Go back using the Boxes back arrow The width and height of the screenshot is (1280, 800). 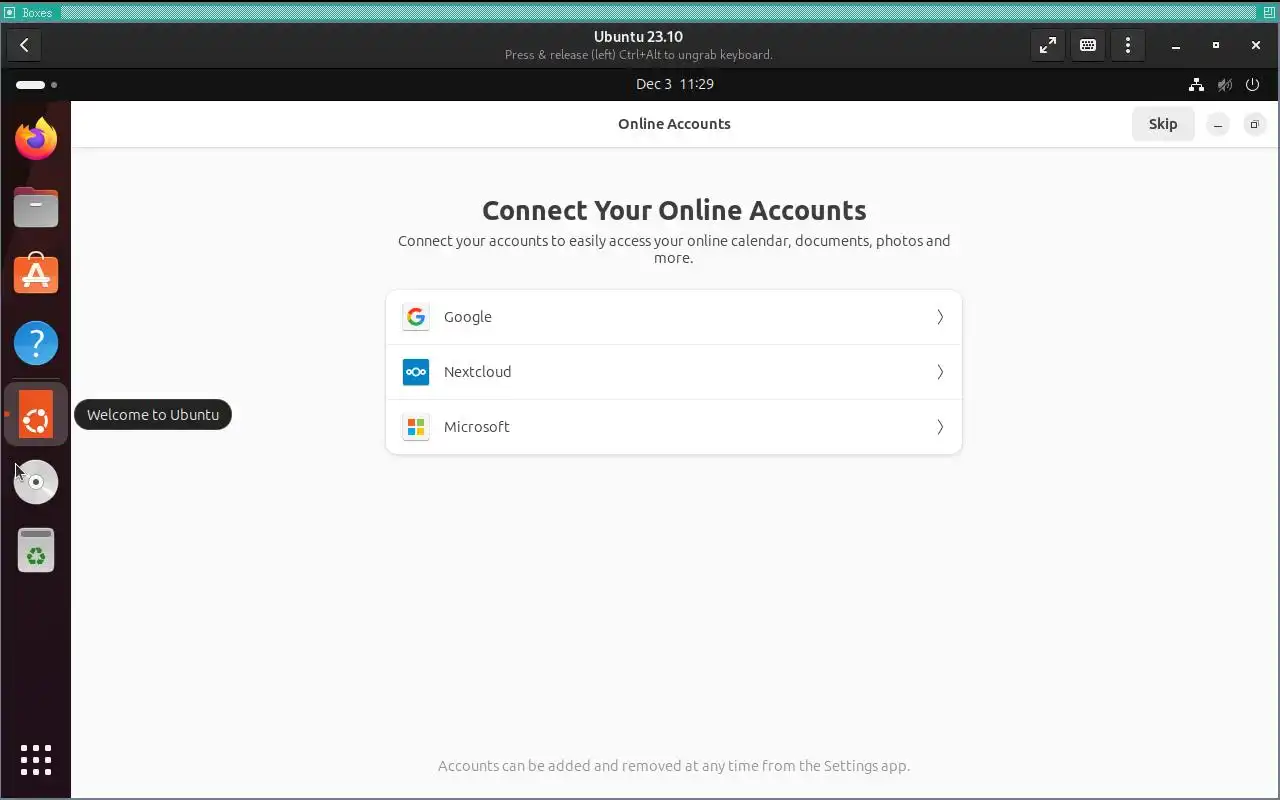[24, 45]
